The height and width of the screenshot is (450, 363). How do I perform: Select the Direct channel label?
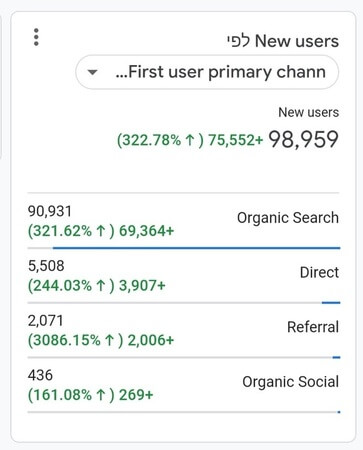pos(319,272)
